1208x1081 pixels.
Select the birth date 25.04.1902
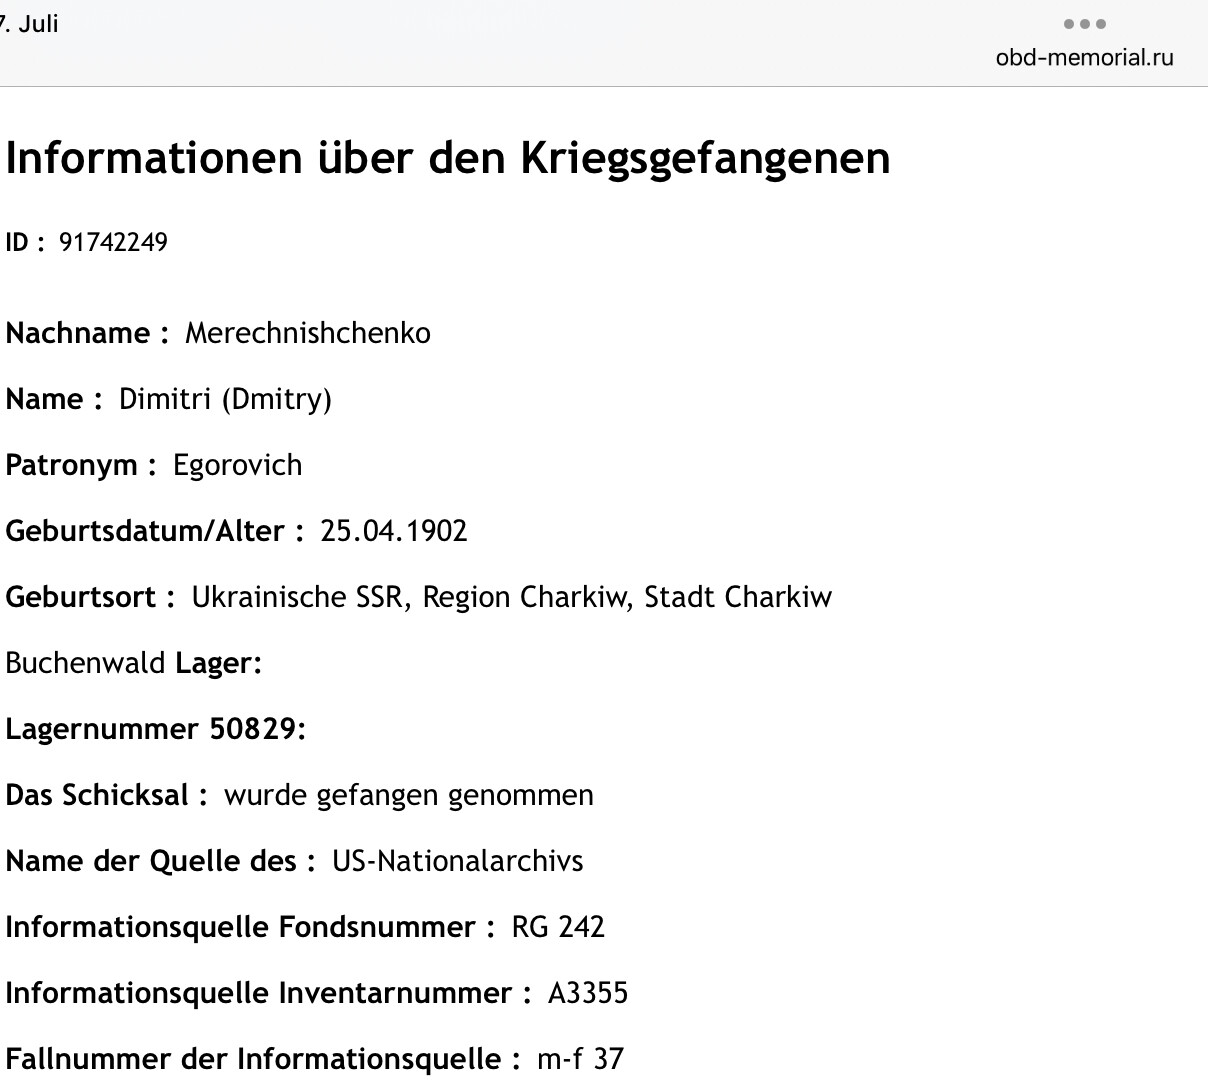pyautogui.click(x=394, y=531)
